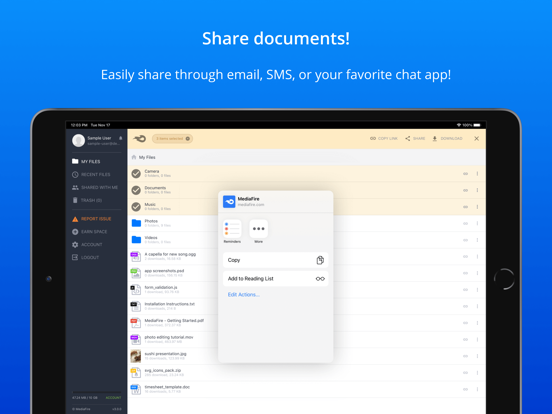The image size is (552, 414).
Task: Click the timesheet_template.doc file icon
Action: pyautogui.click(x=136, y=389)
